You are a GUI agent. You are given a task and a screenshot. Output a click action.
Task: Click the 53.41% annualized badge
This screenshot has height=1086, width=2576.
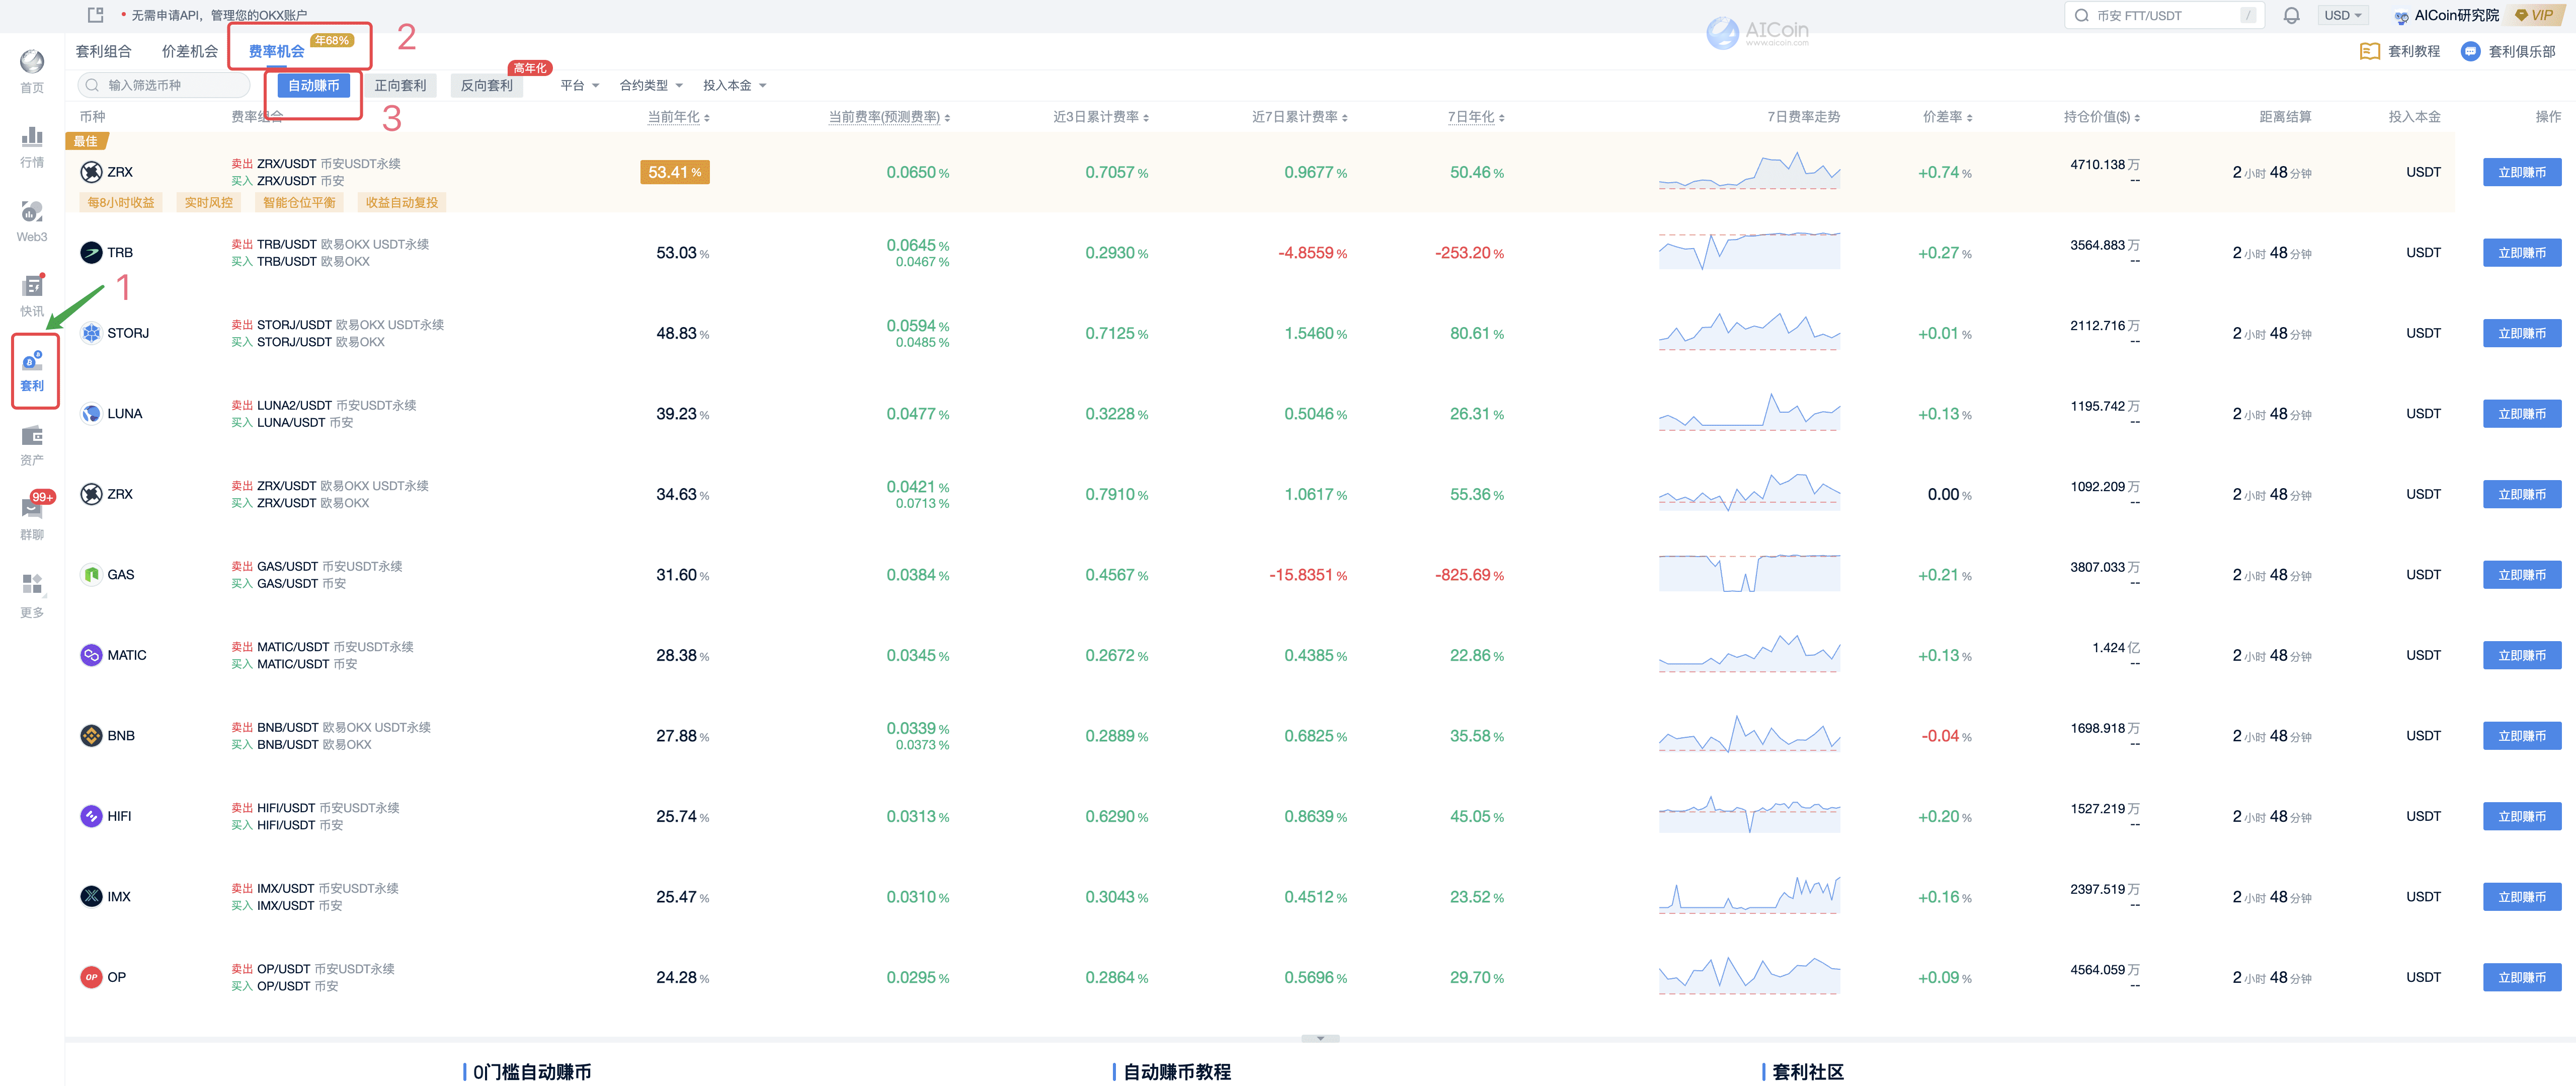tap(674, 172)
